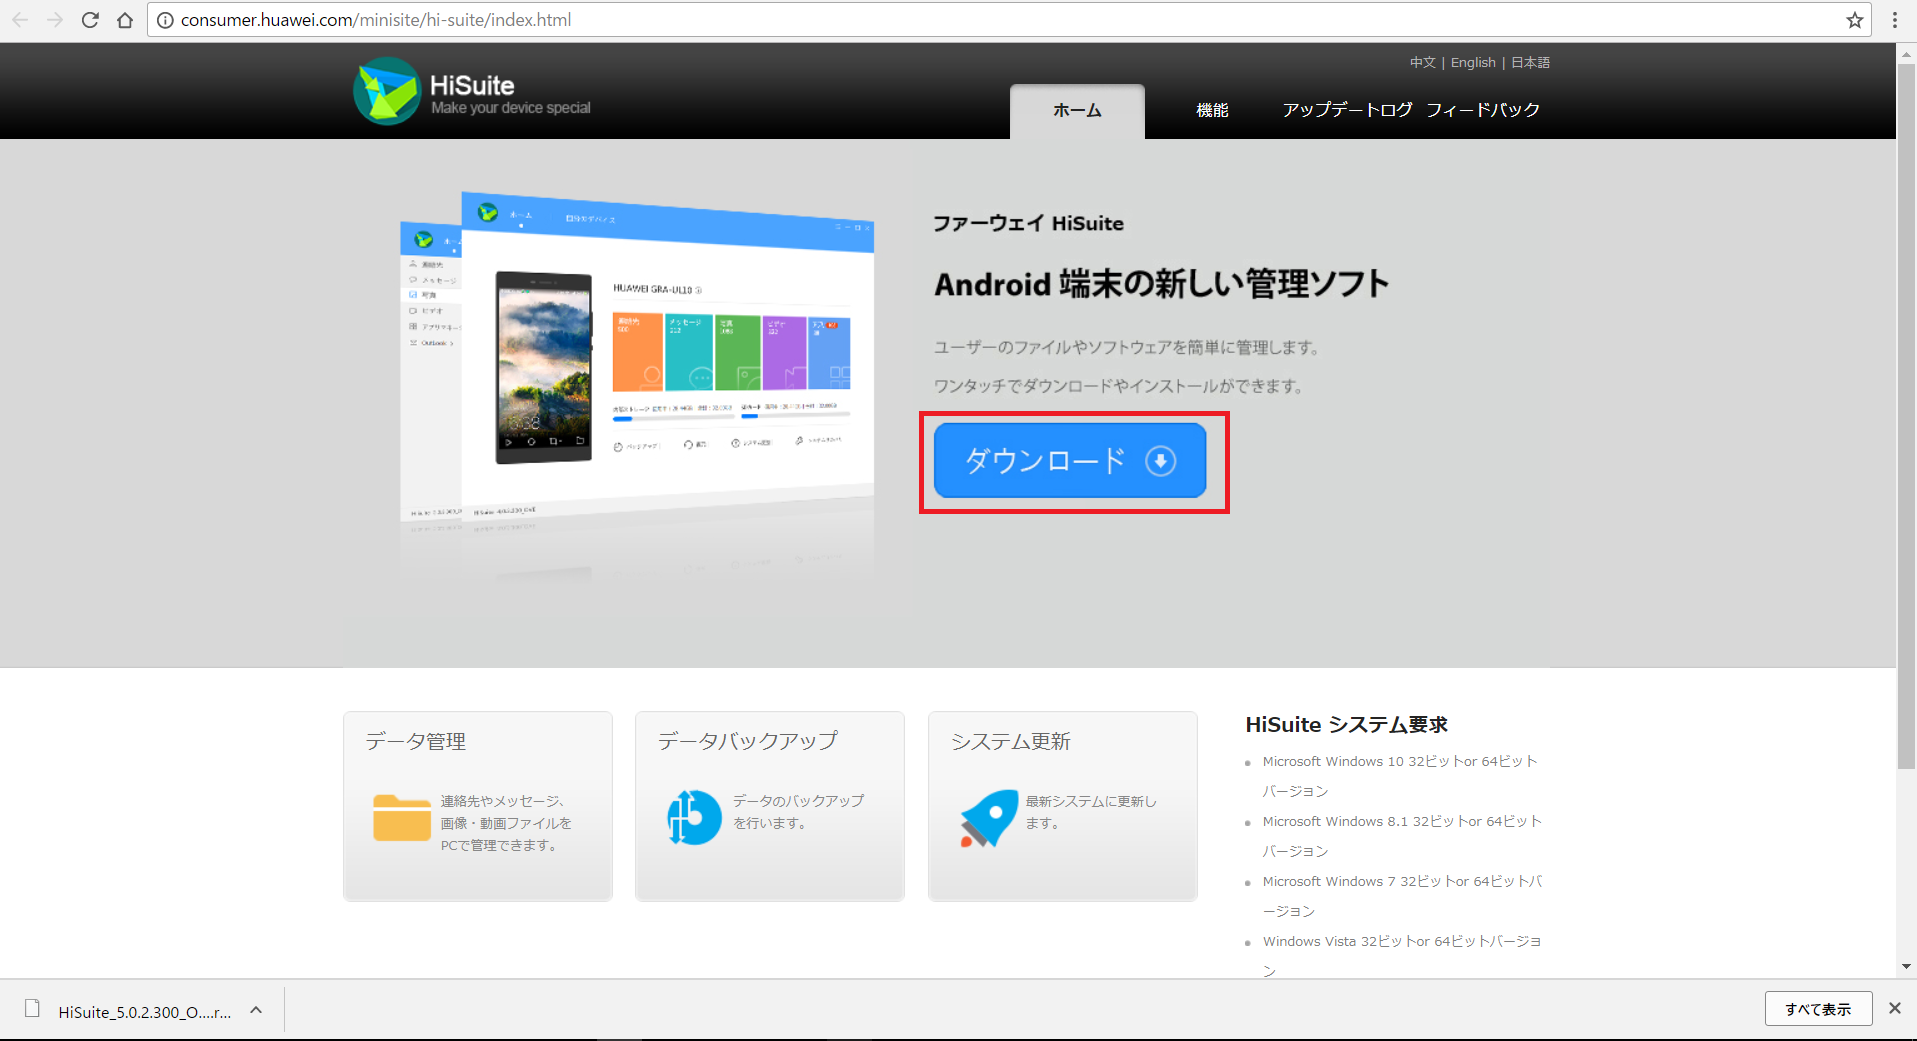Screen dimensions: 1917x1041
Task: Open HiSuite_5.0.2.300 downloaded file
Action: [x=144, y=1012]
